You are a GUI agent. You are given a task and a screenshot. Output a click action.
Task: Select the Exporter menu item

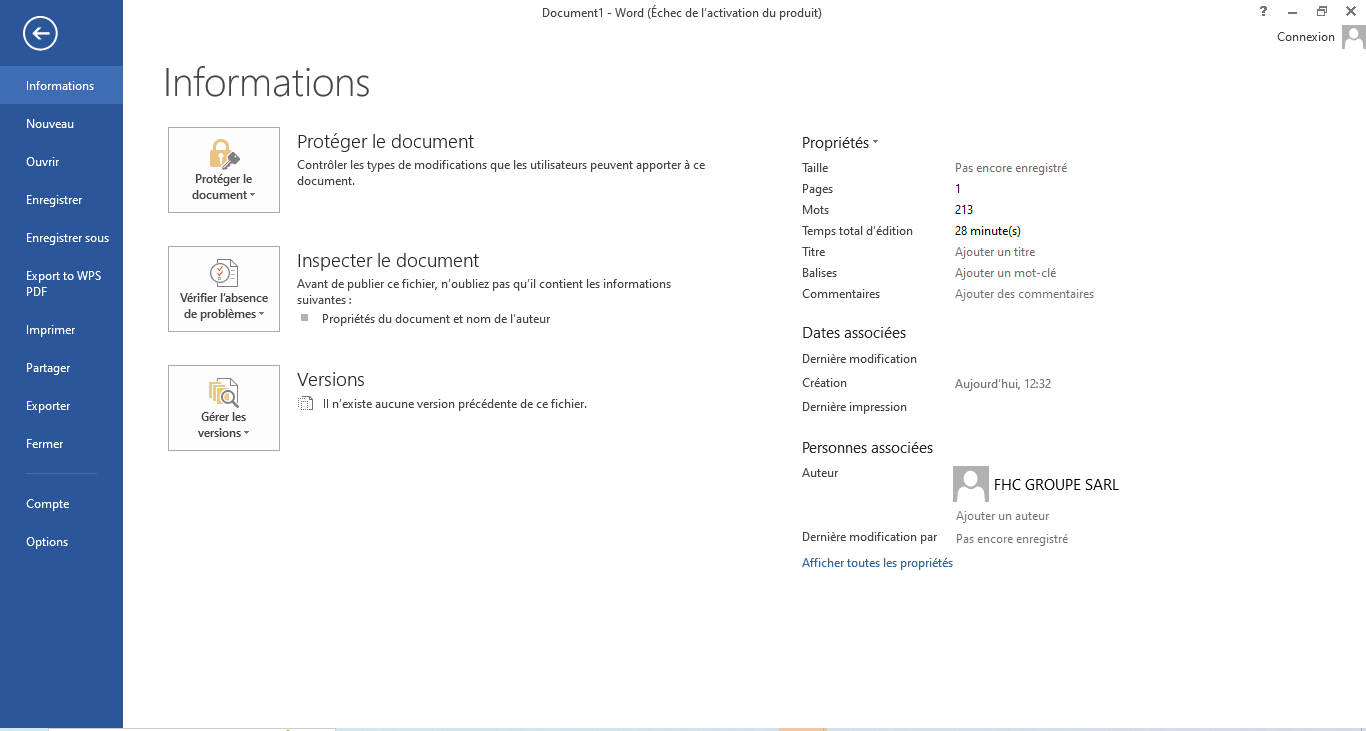(61, 406)
